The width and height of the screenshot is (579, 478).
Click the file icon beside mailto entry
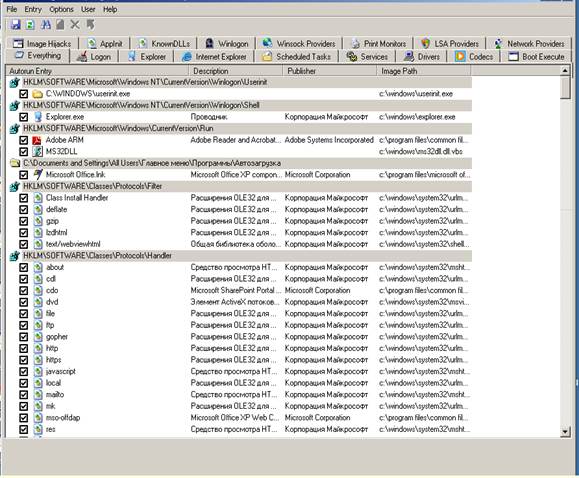coord(38,395)
